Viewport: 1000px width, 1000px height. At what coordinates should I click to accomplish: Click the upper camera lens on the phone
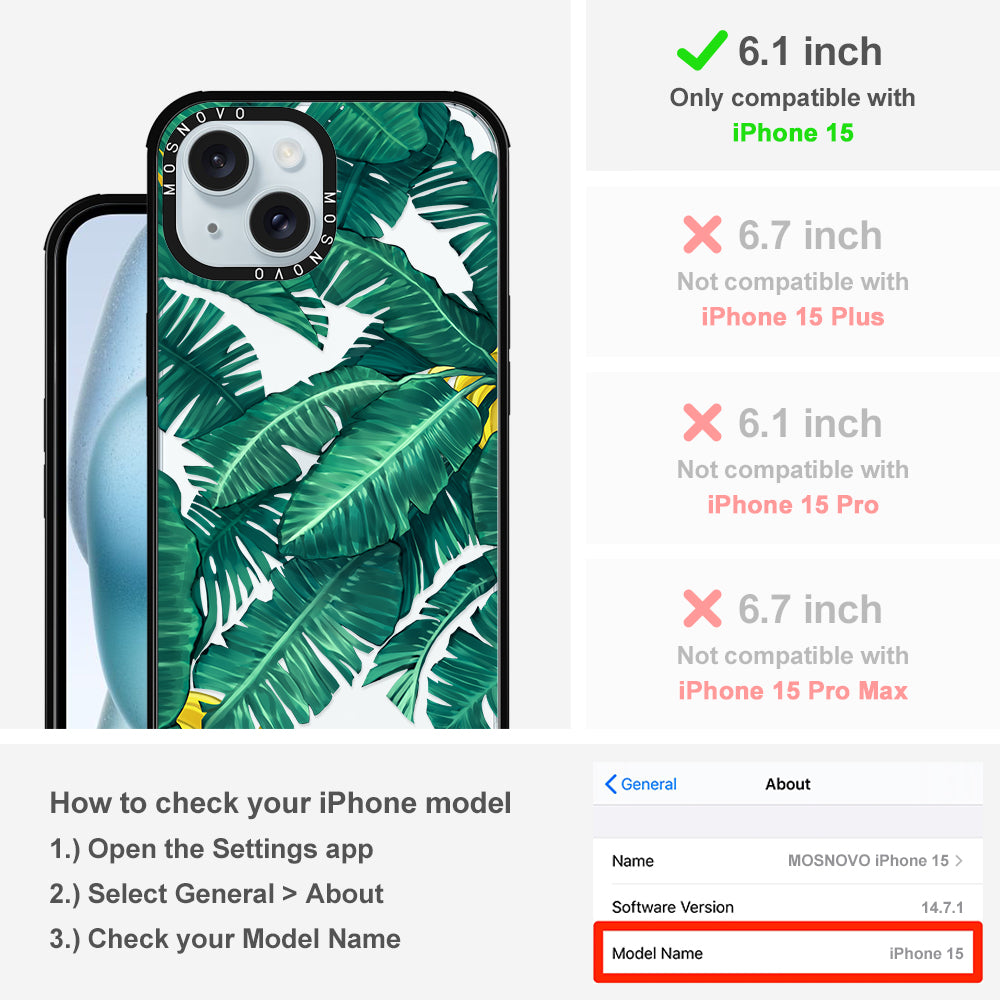coord(218,159)
